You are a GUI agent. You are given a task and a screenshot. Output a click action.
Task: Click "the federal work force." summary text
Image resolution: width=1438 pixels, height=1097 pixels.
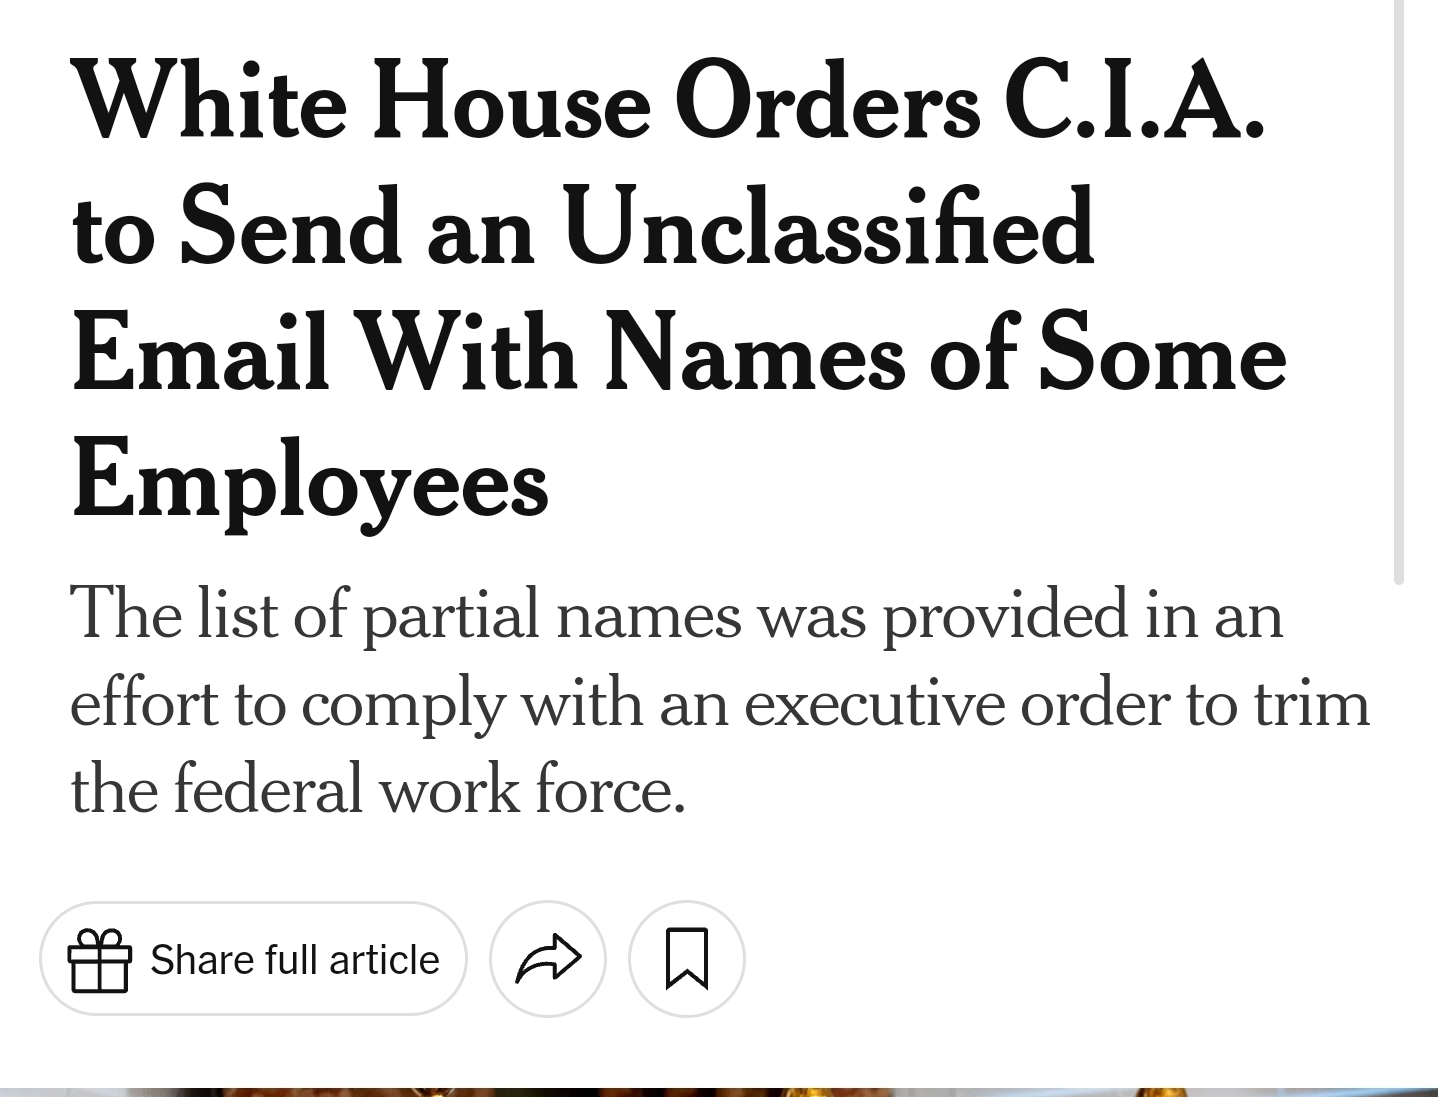(378, 790)
